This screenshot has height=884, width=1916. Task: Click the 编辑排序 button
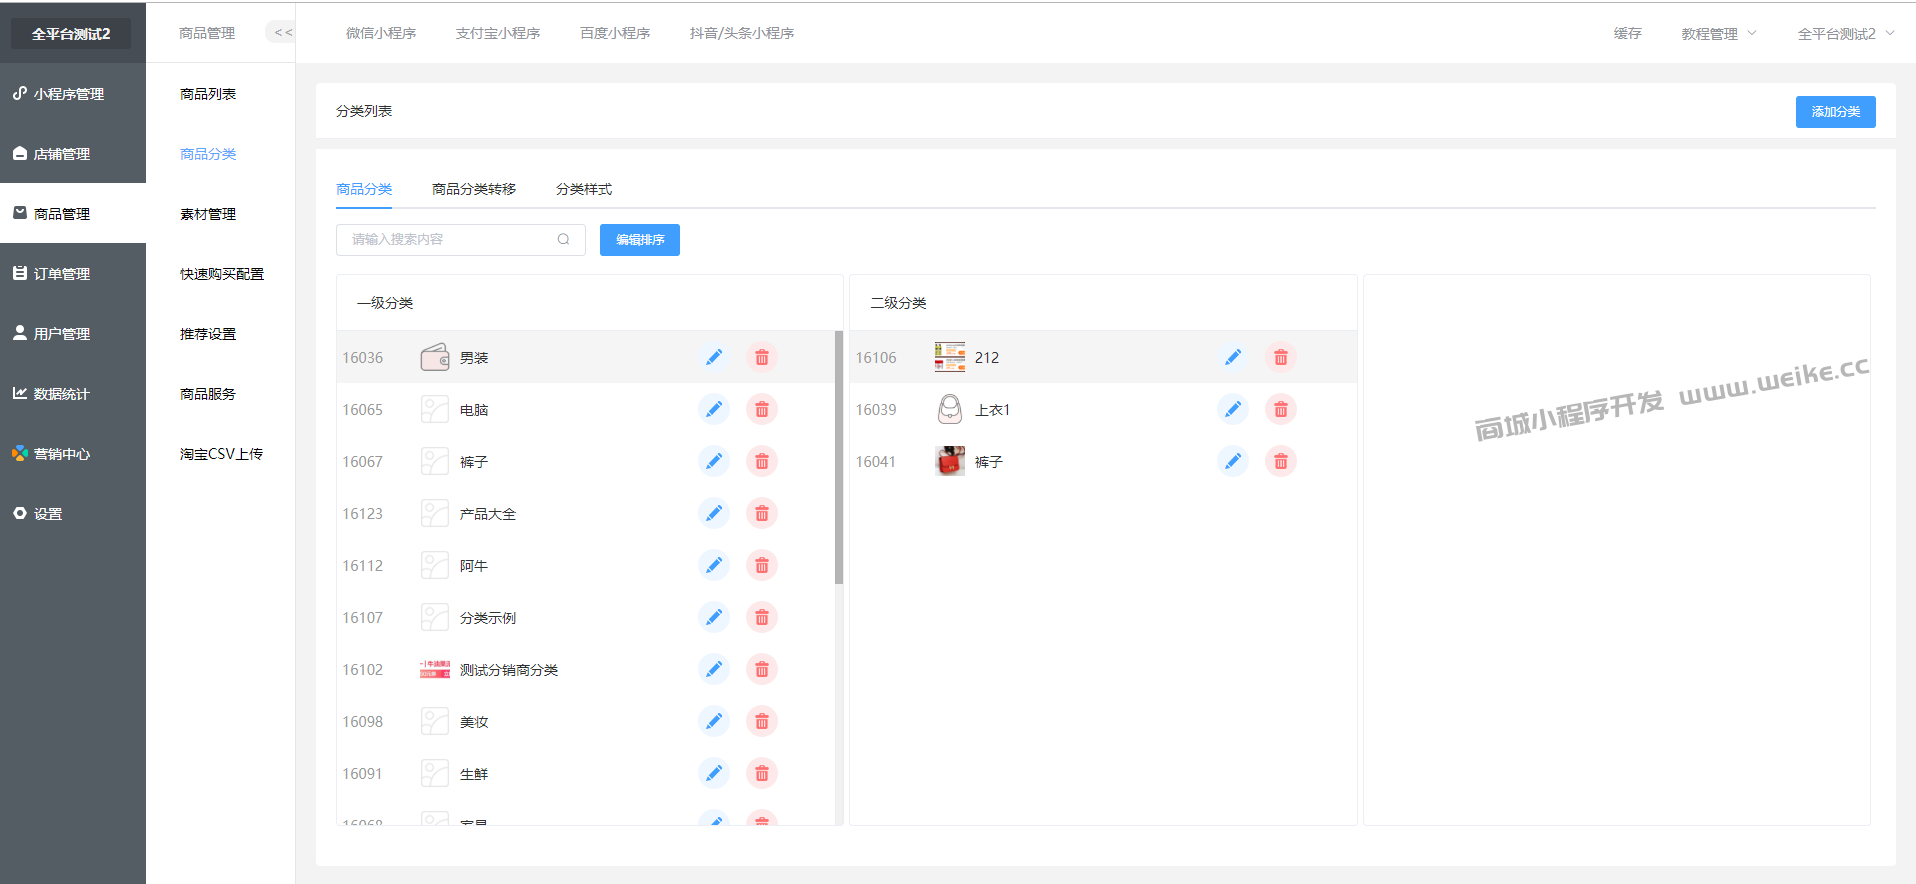[640, 239]
